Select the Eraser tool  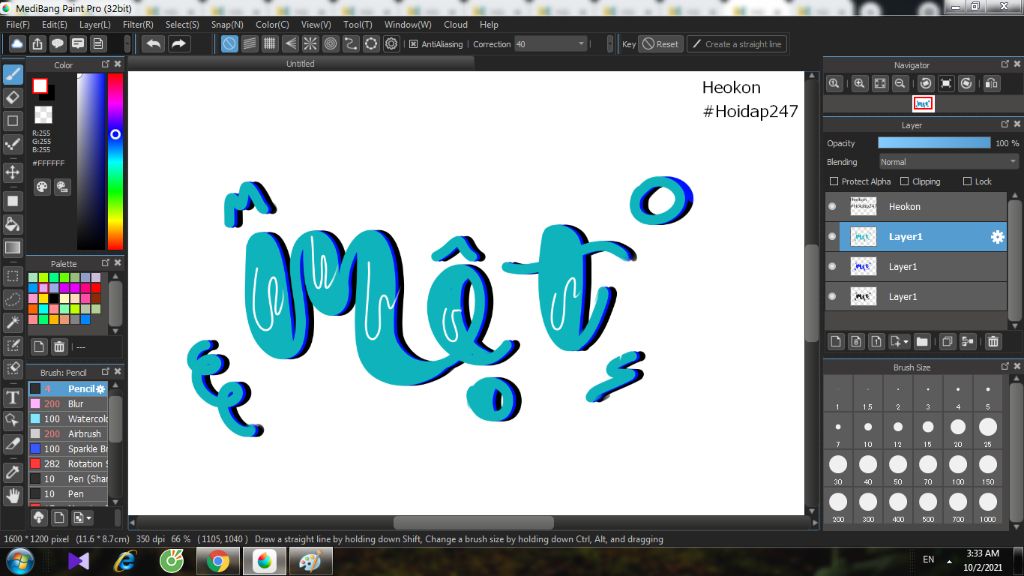pyautogui.click(x=12, y=97)
